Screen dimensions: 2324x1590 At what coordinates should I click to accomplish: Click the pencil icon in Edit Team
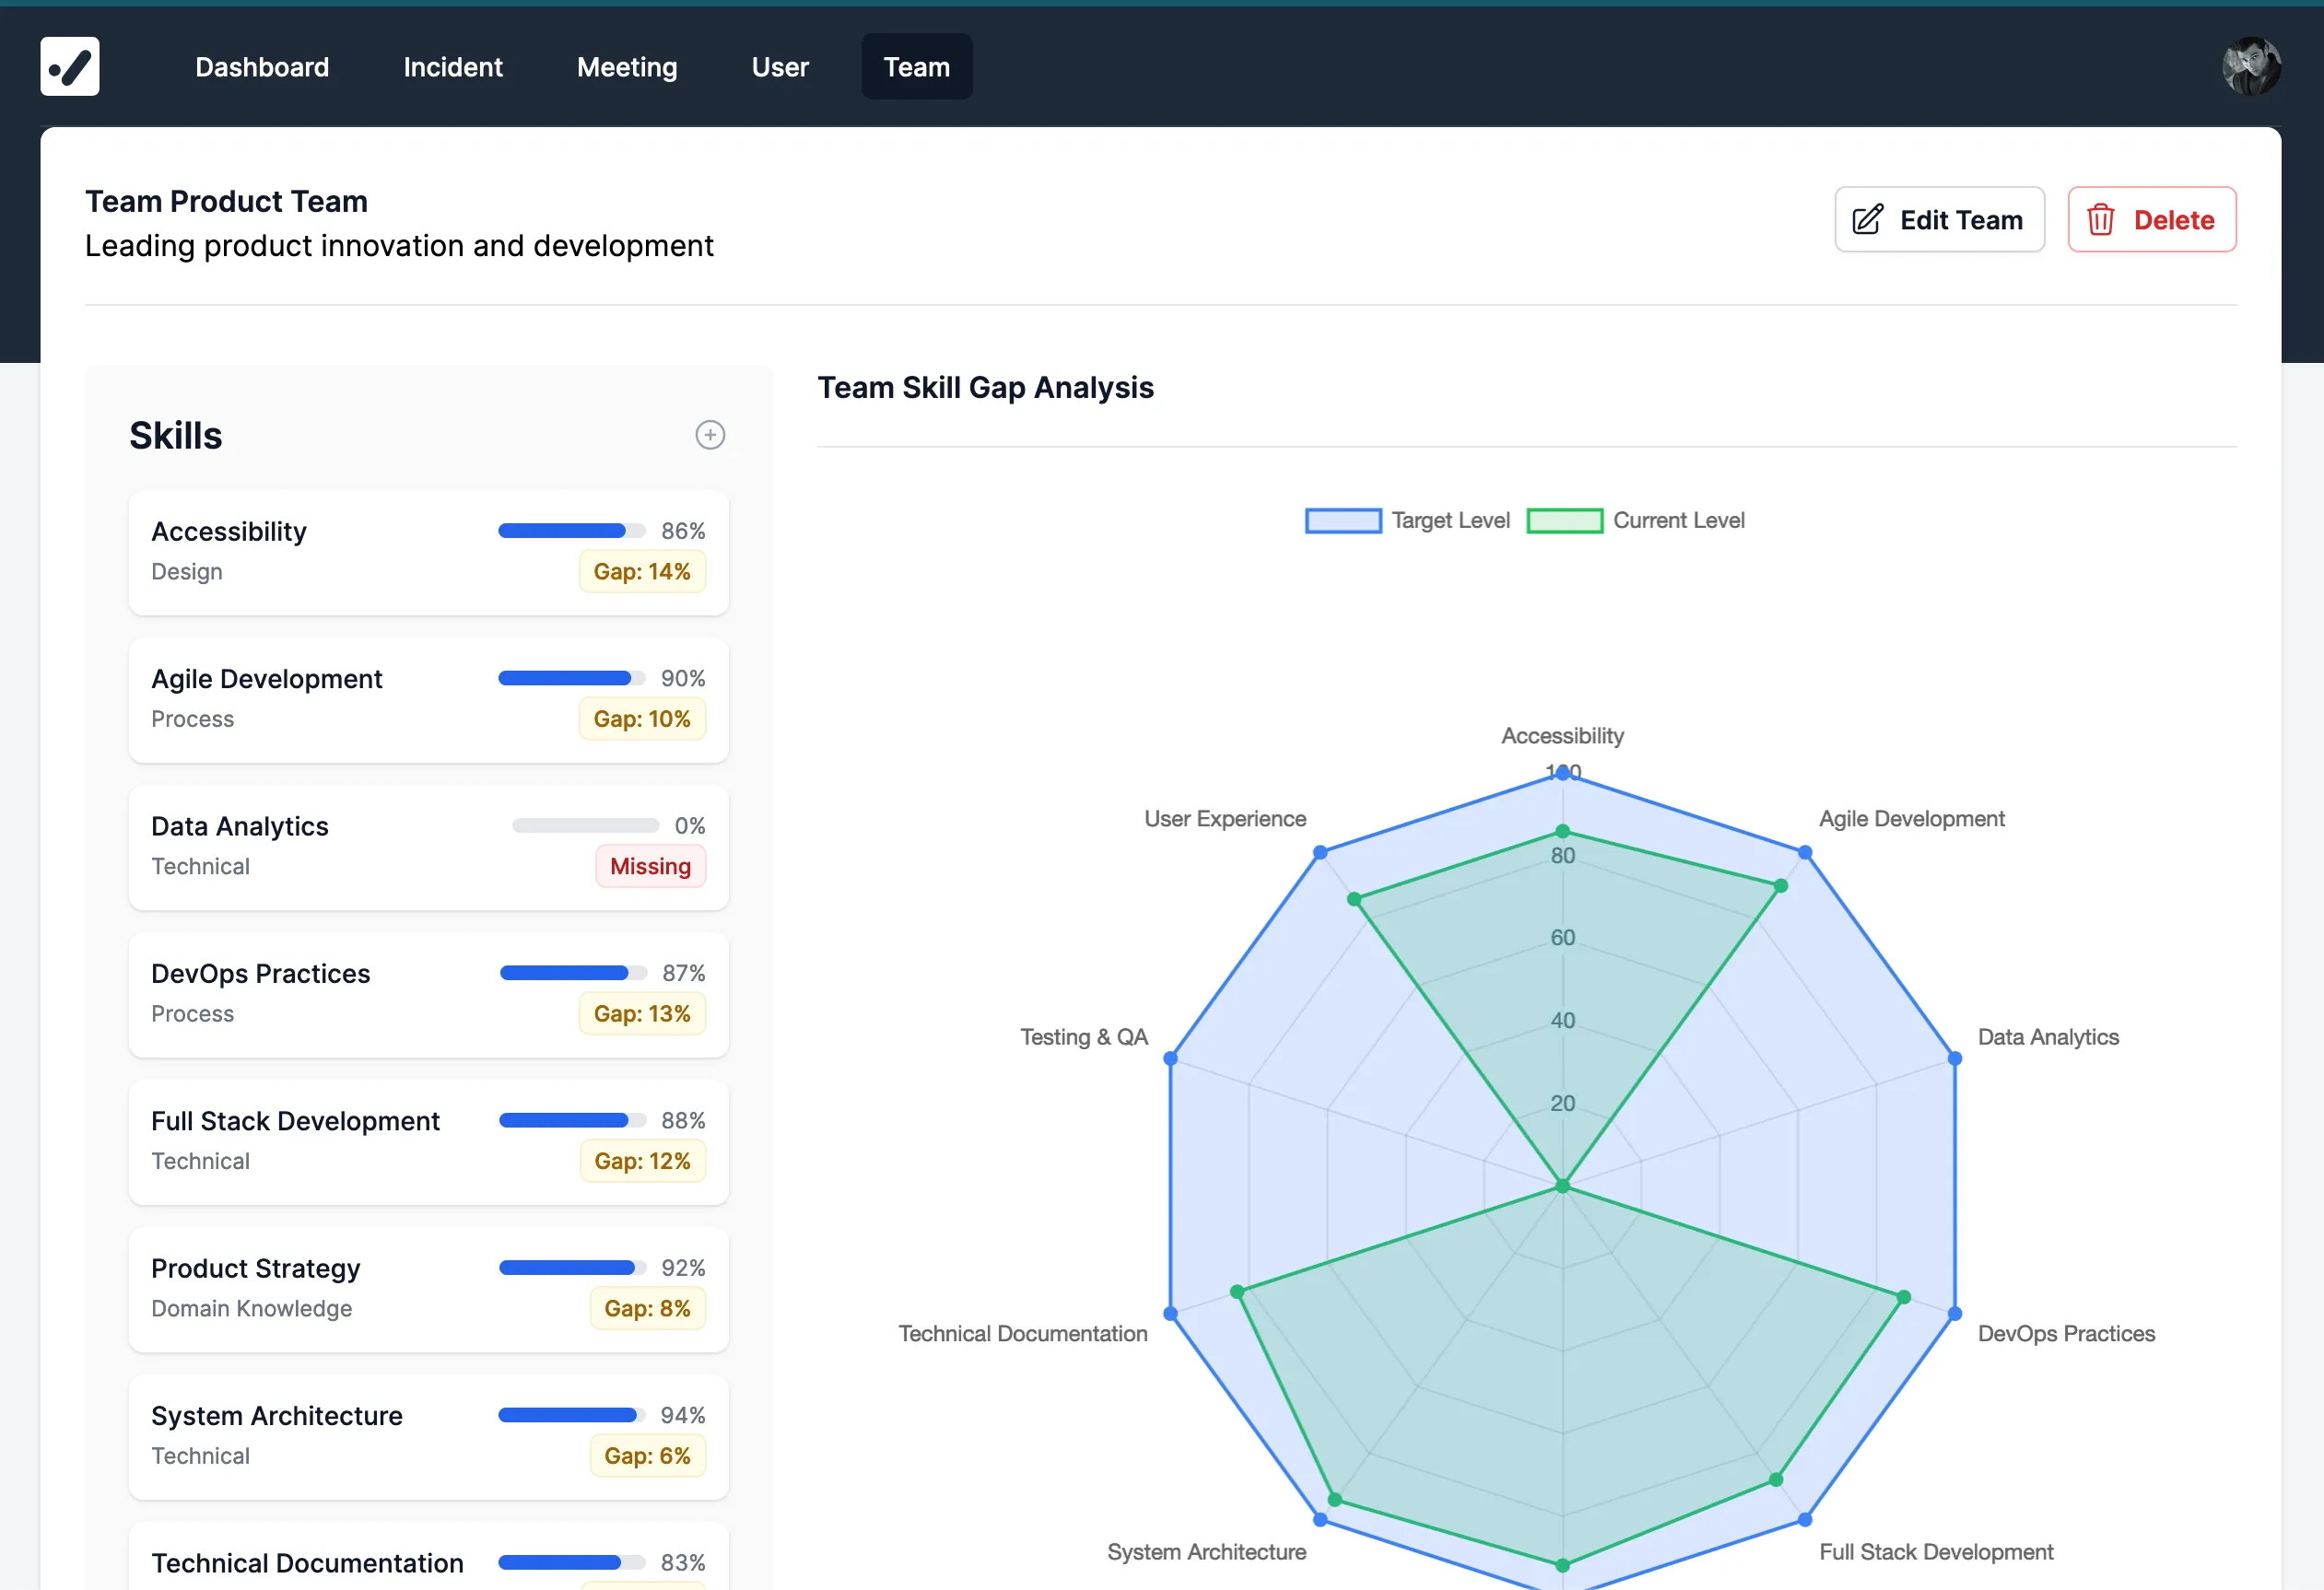(x=1867, y=220)
